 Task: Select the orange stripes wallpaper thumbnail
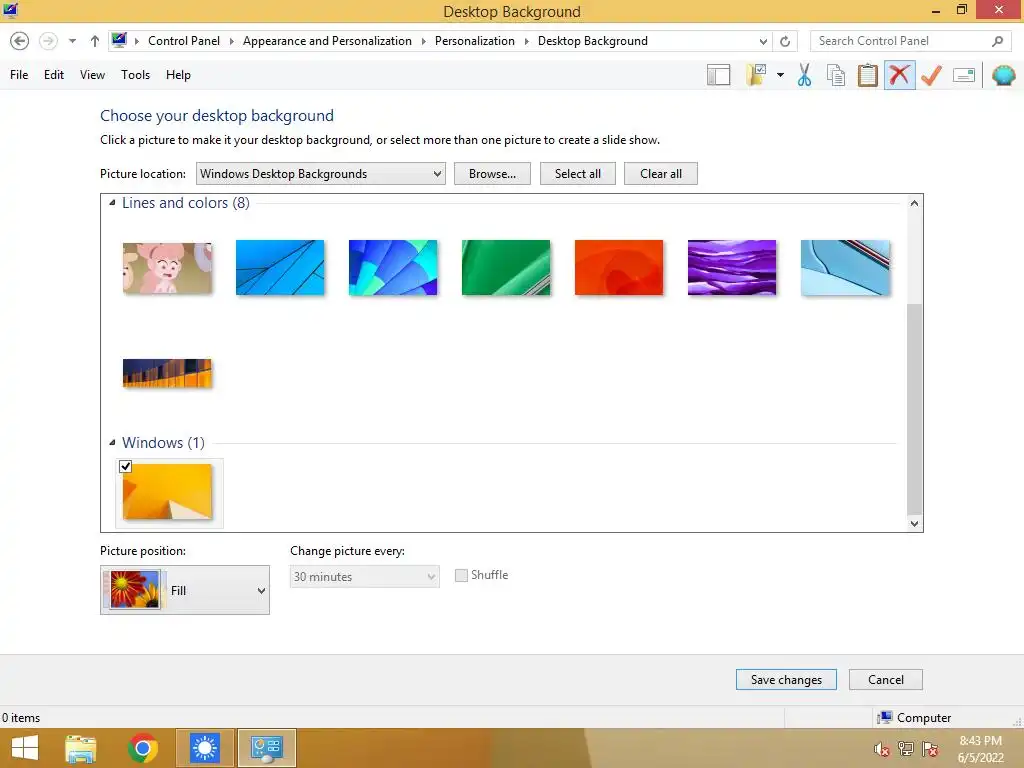tap(167, 374)
